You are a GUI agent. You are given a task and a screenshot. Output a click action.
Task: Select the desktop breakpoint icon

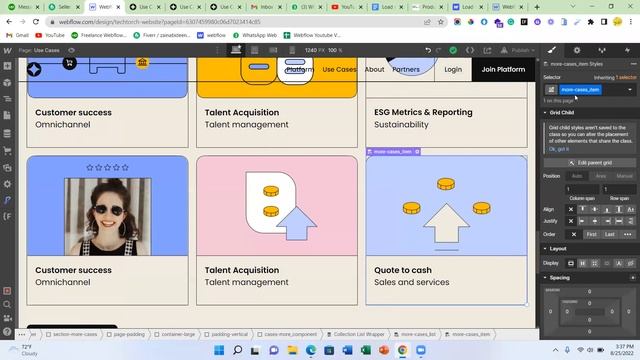point(236,50)
